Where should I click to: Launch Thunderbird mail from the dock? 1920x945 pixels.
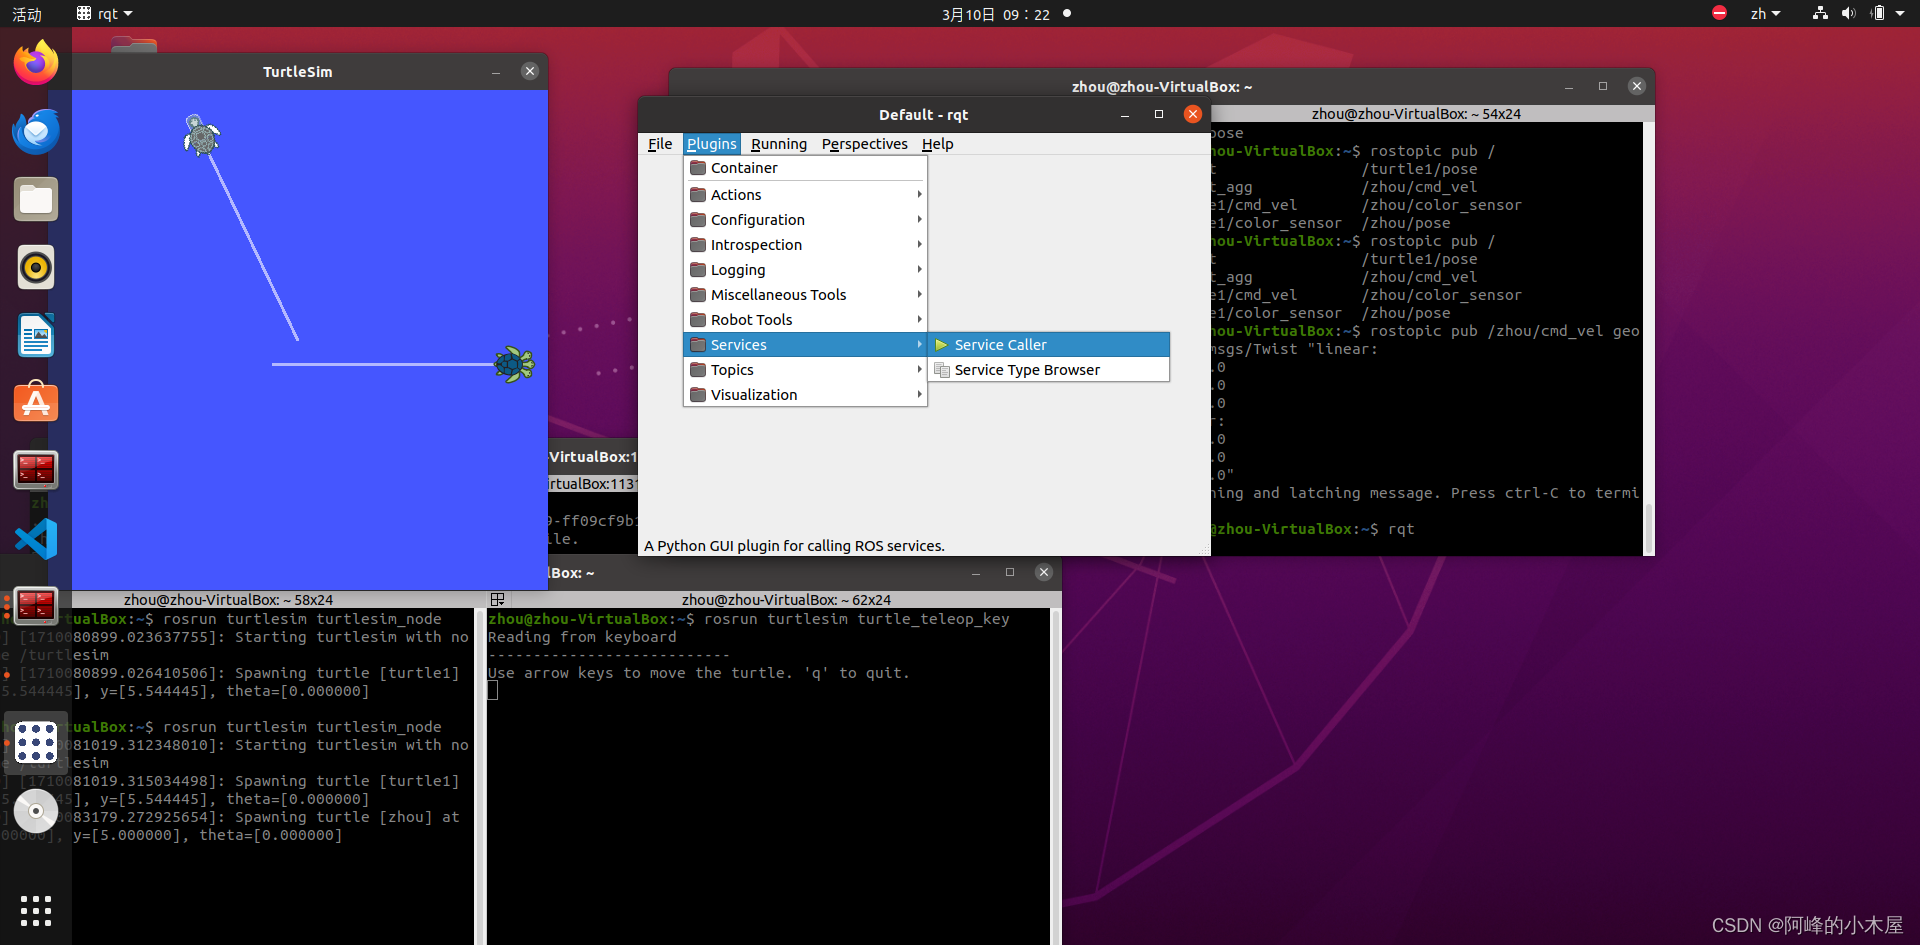[36, 131]
